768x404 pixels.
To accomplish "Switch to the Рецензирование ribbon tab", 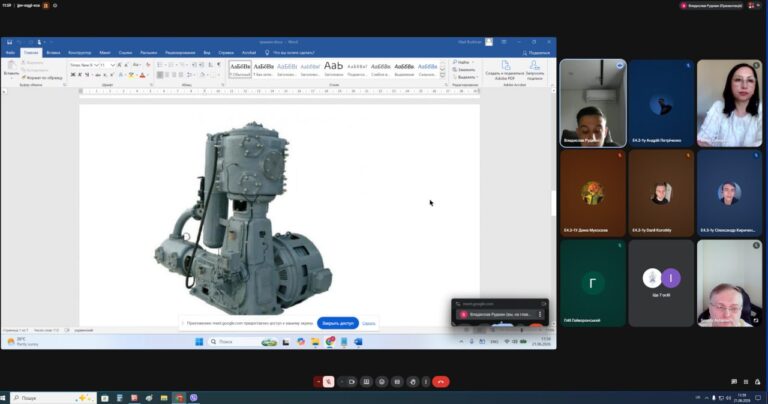I will point(180,52).
